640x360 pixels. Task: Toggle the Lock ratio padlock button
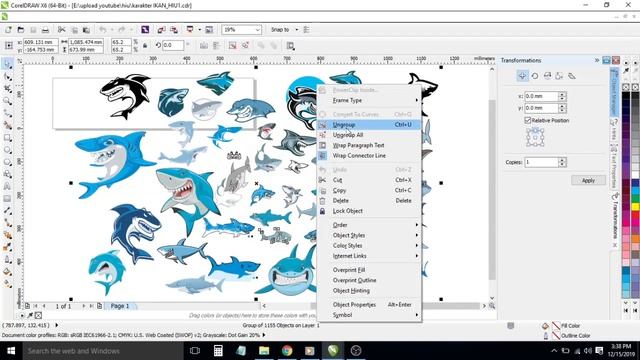pos(145,46)
